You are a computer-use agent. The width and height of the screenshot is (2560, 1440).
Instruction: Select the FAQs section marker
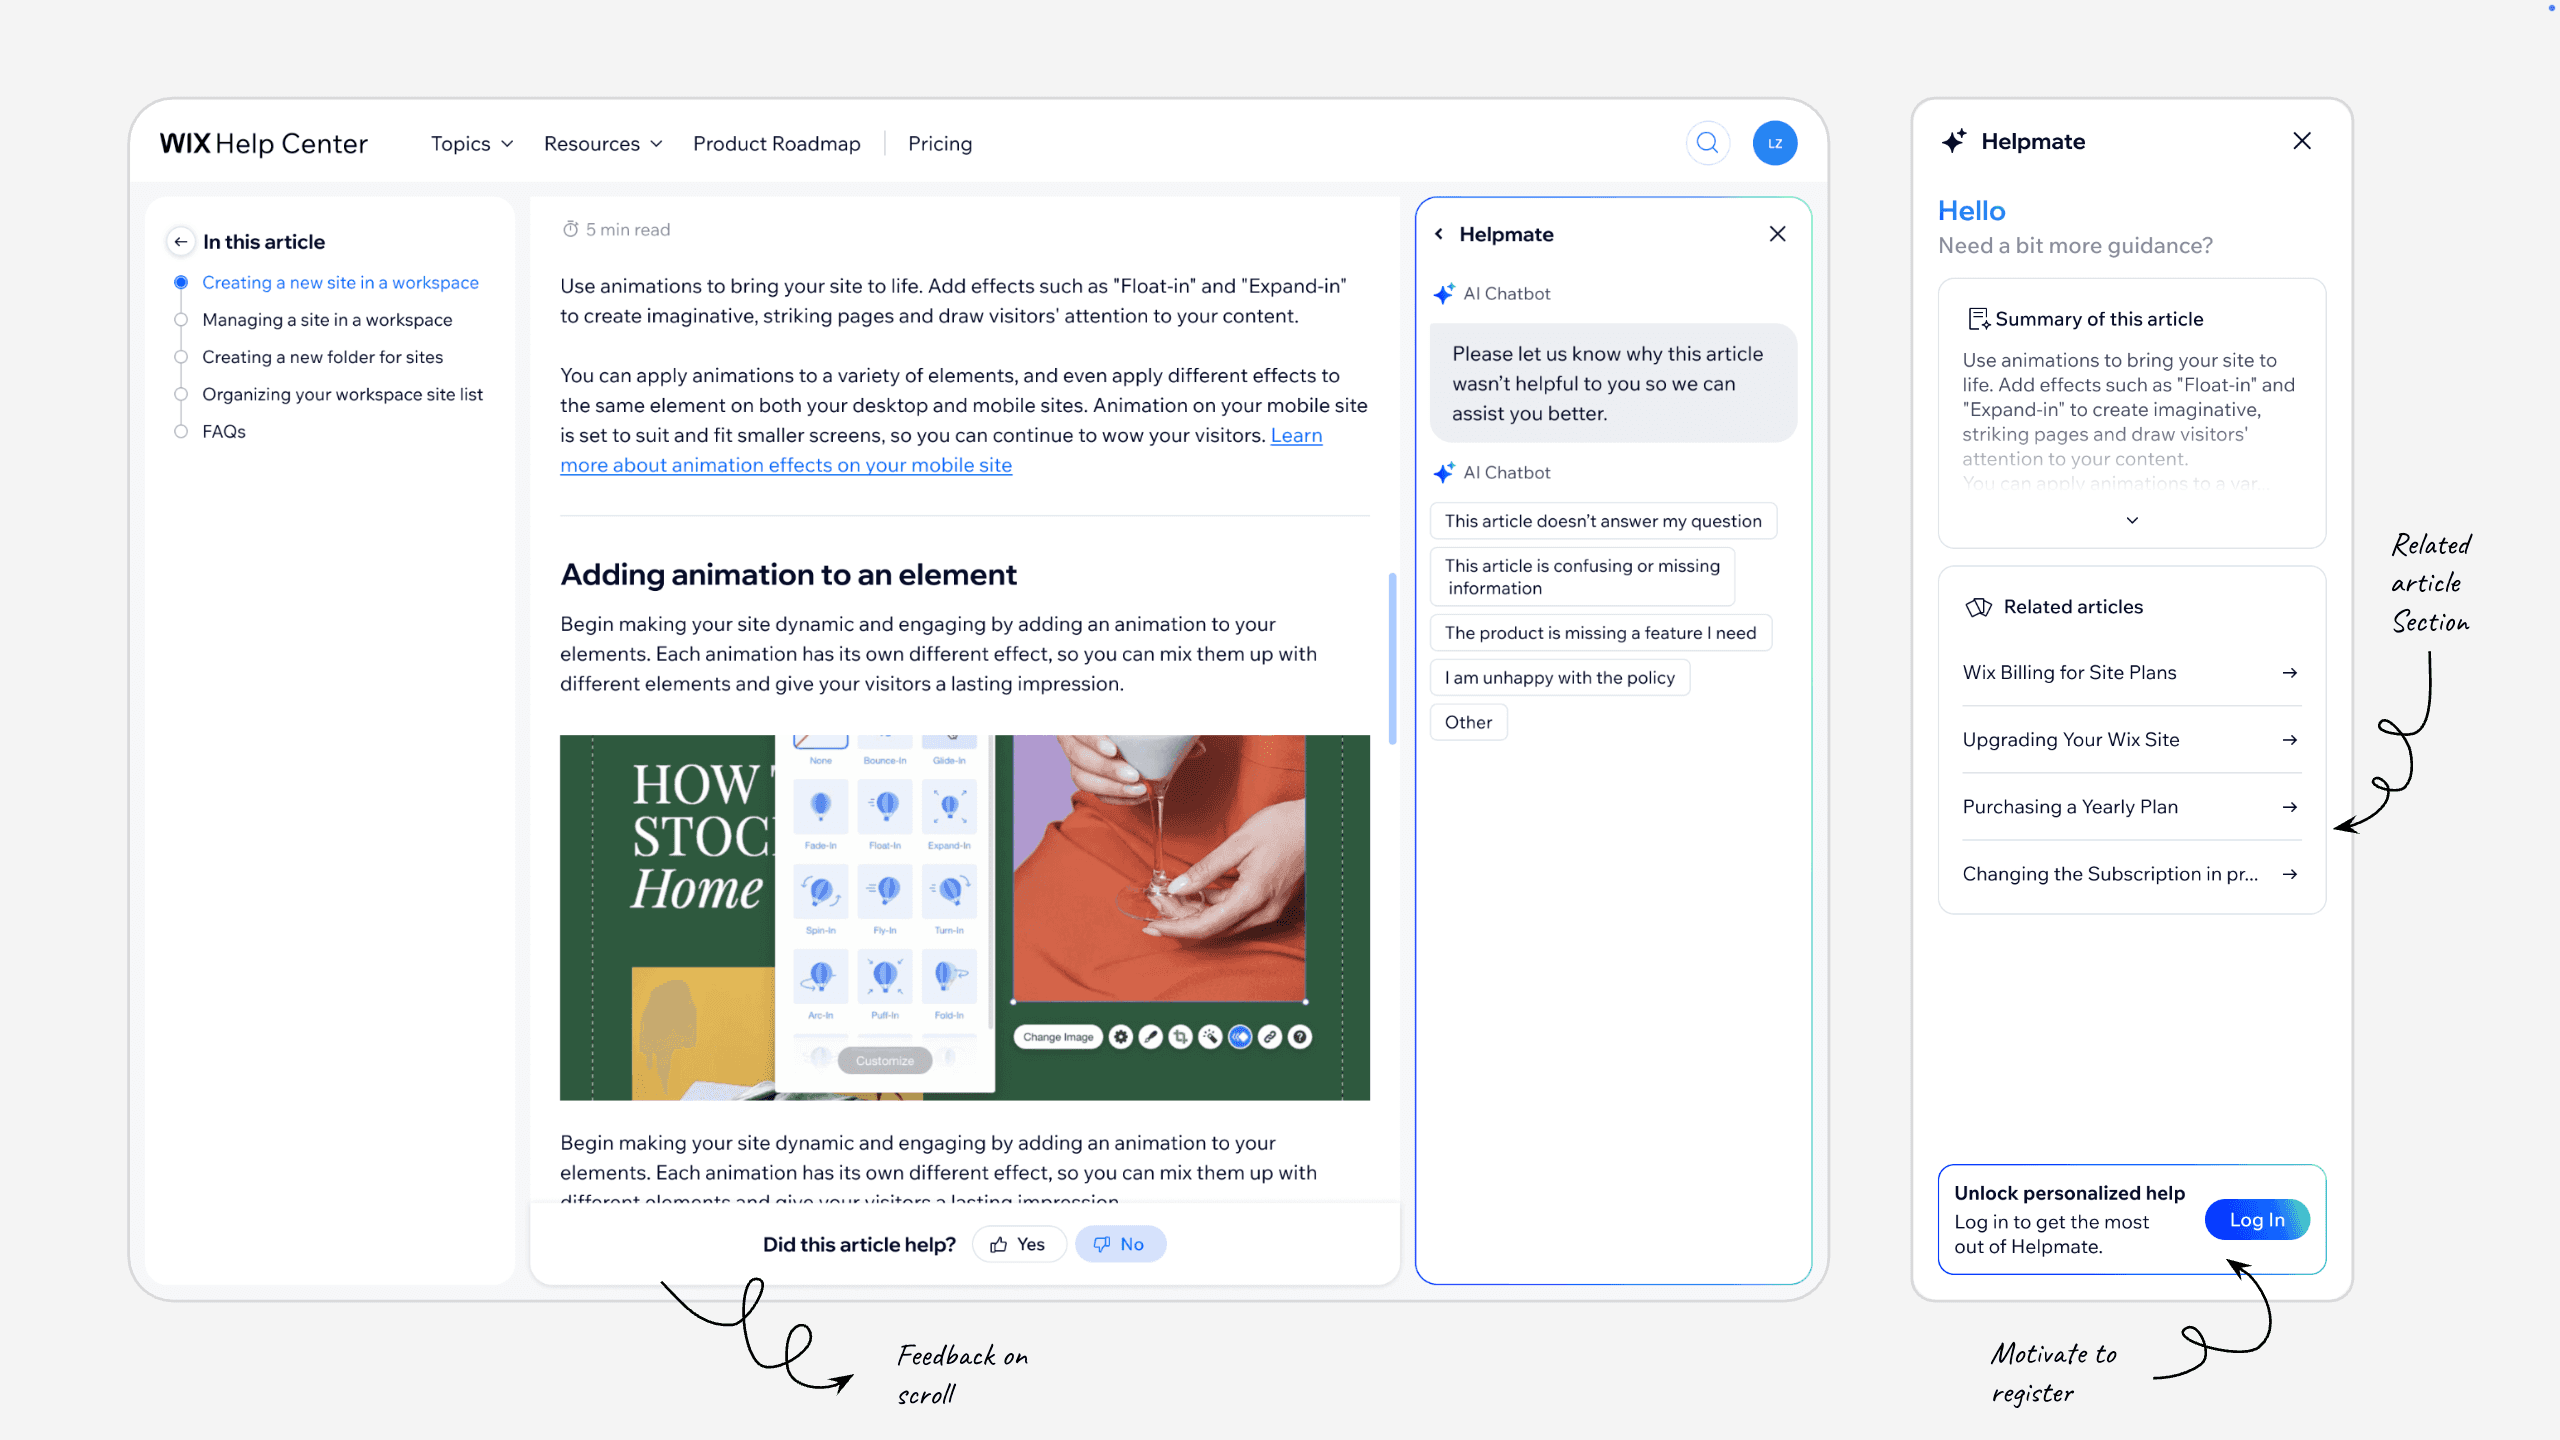click(181, 432)
